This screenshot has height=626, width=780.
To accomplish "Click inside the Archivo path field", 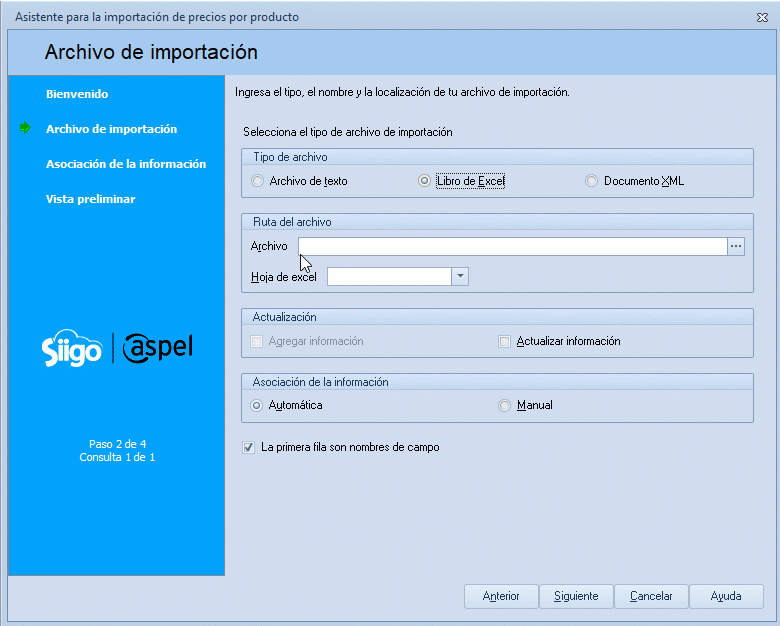I will tap(512, 246).
